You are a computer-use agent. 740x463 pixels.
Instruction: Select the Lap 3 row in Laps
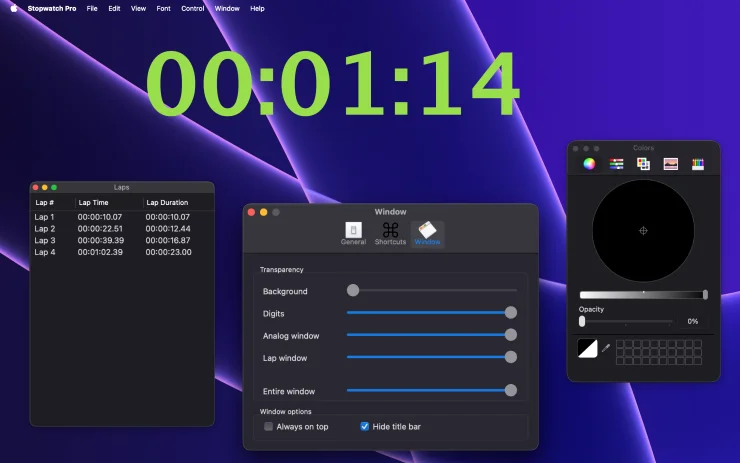click(122, 240)
